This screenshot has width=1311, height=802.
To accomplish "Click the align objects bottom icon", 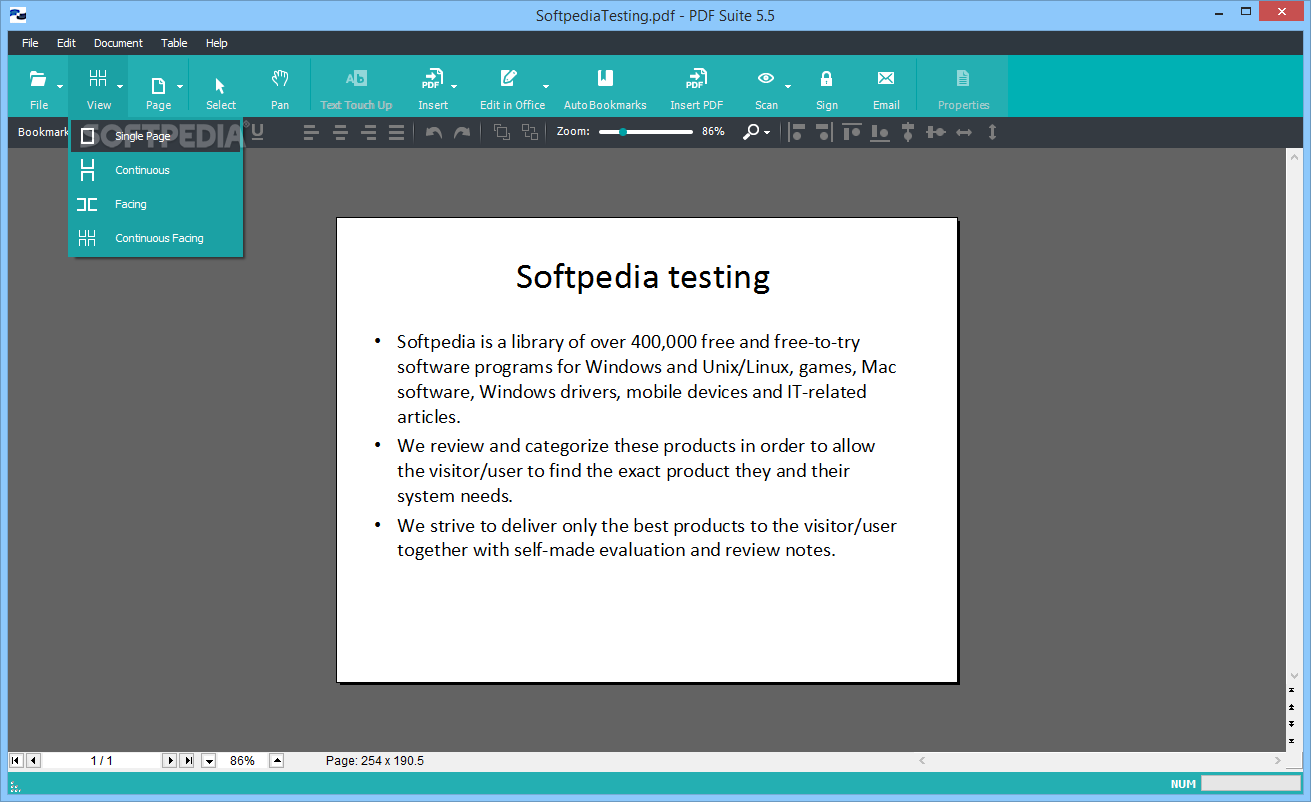I will (880, 132).
